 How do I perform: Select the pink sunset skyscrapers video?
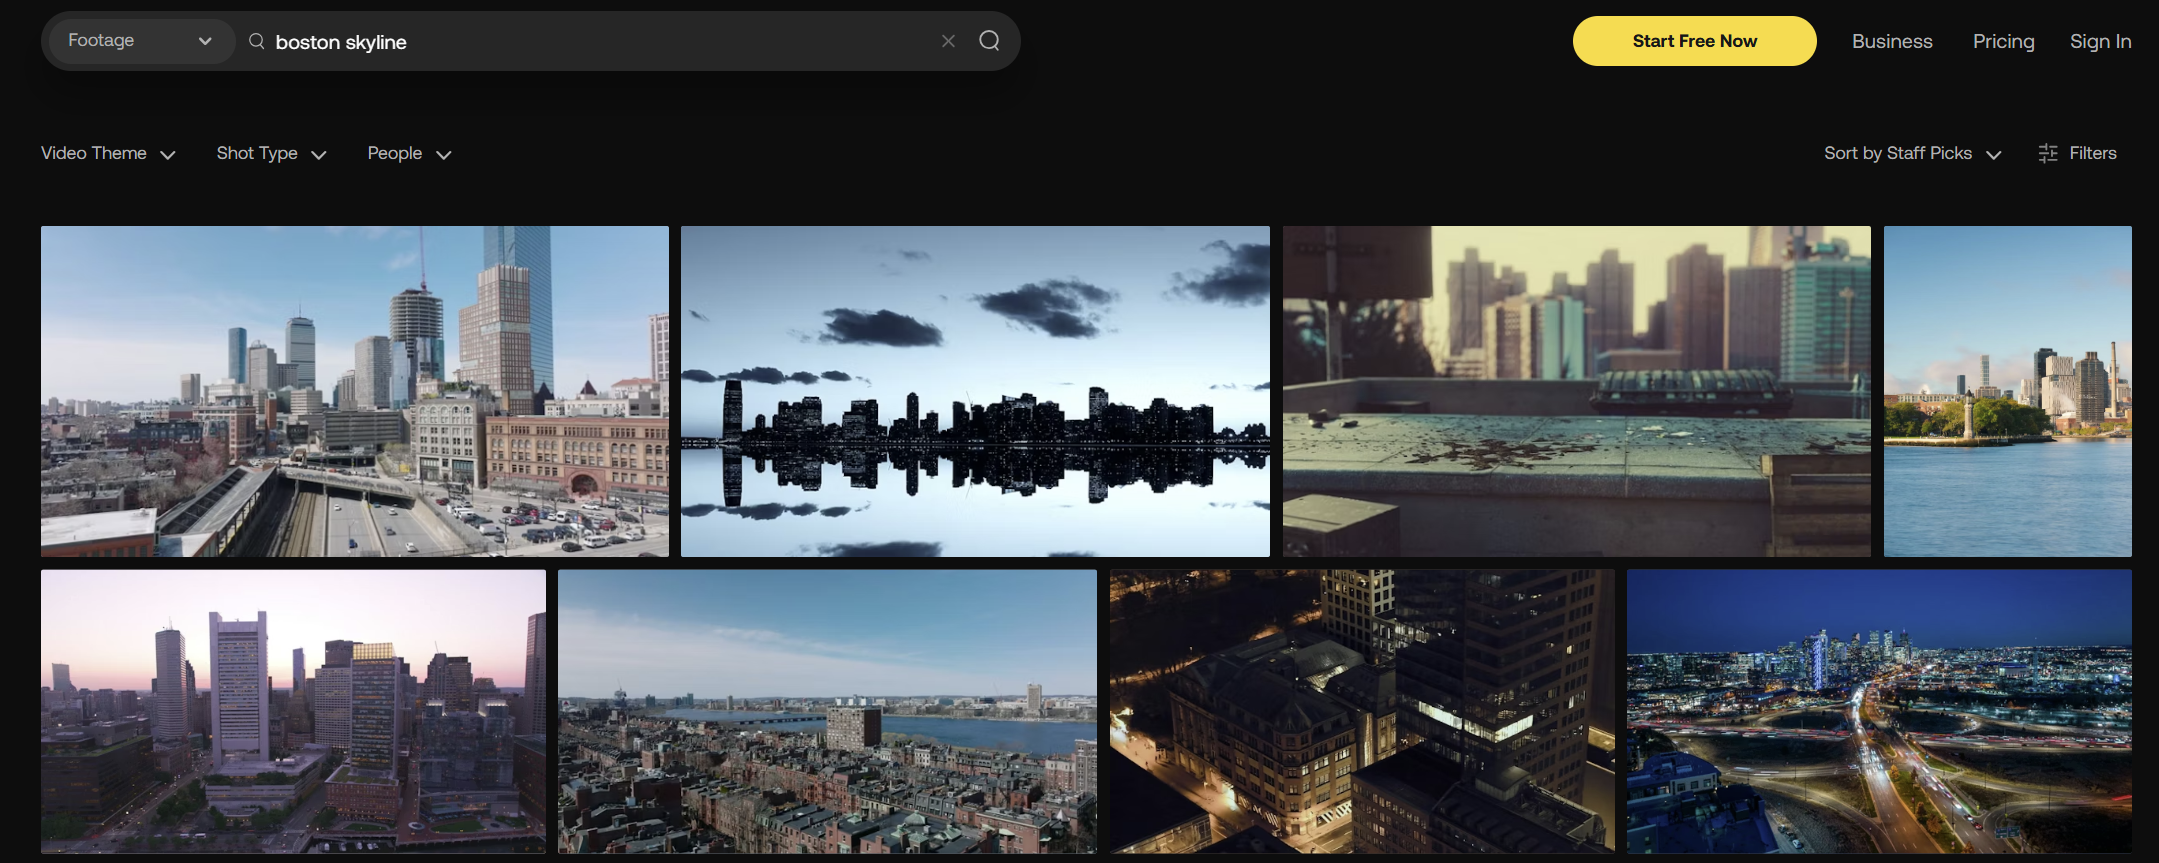pyautogui.click(x=293, y=711)
